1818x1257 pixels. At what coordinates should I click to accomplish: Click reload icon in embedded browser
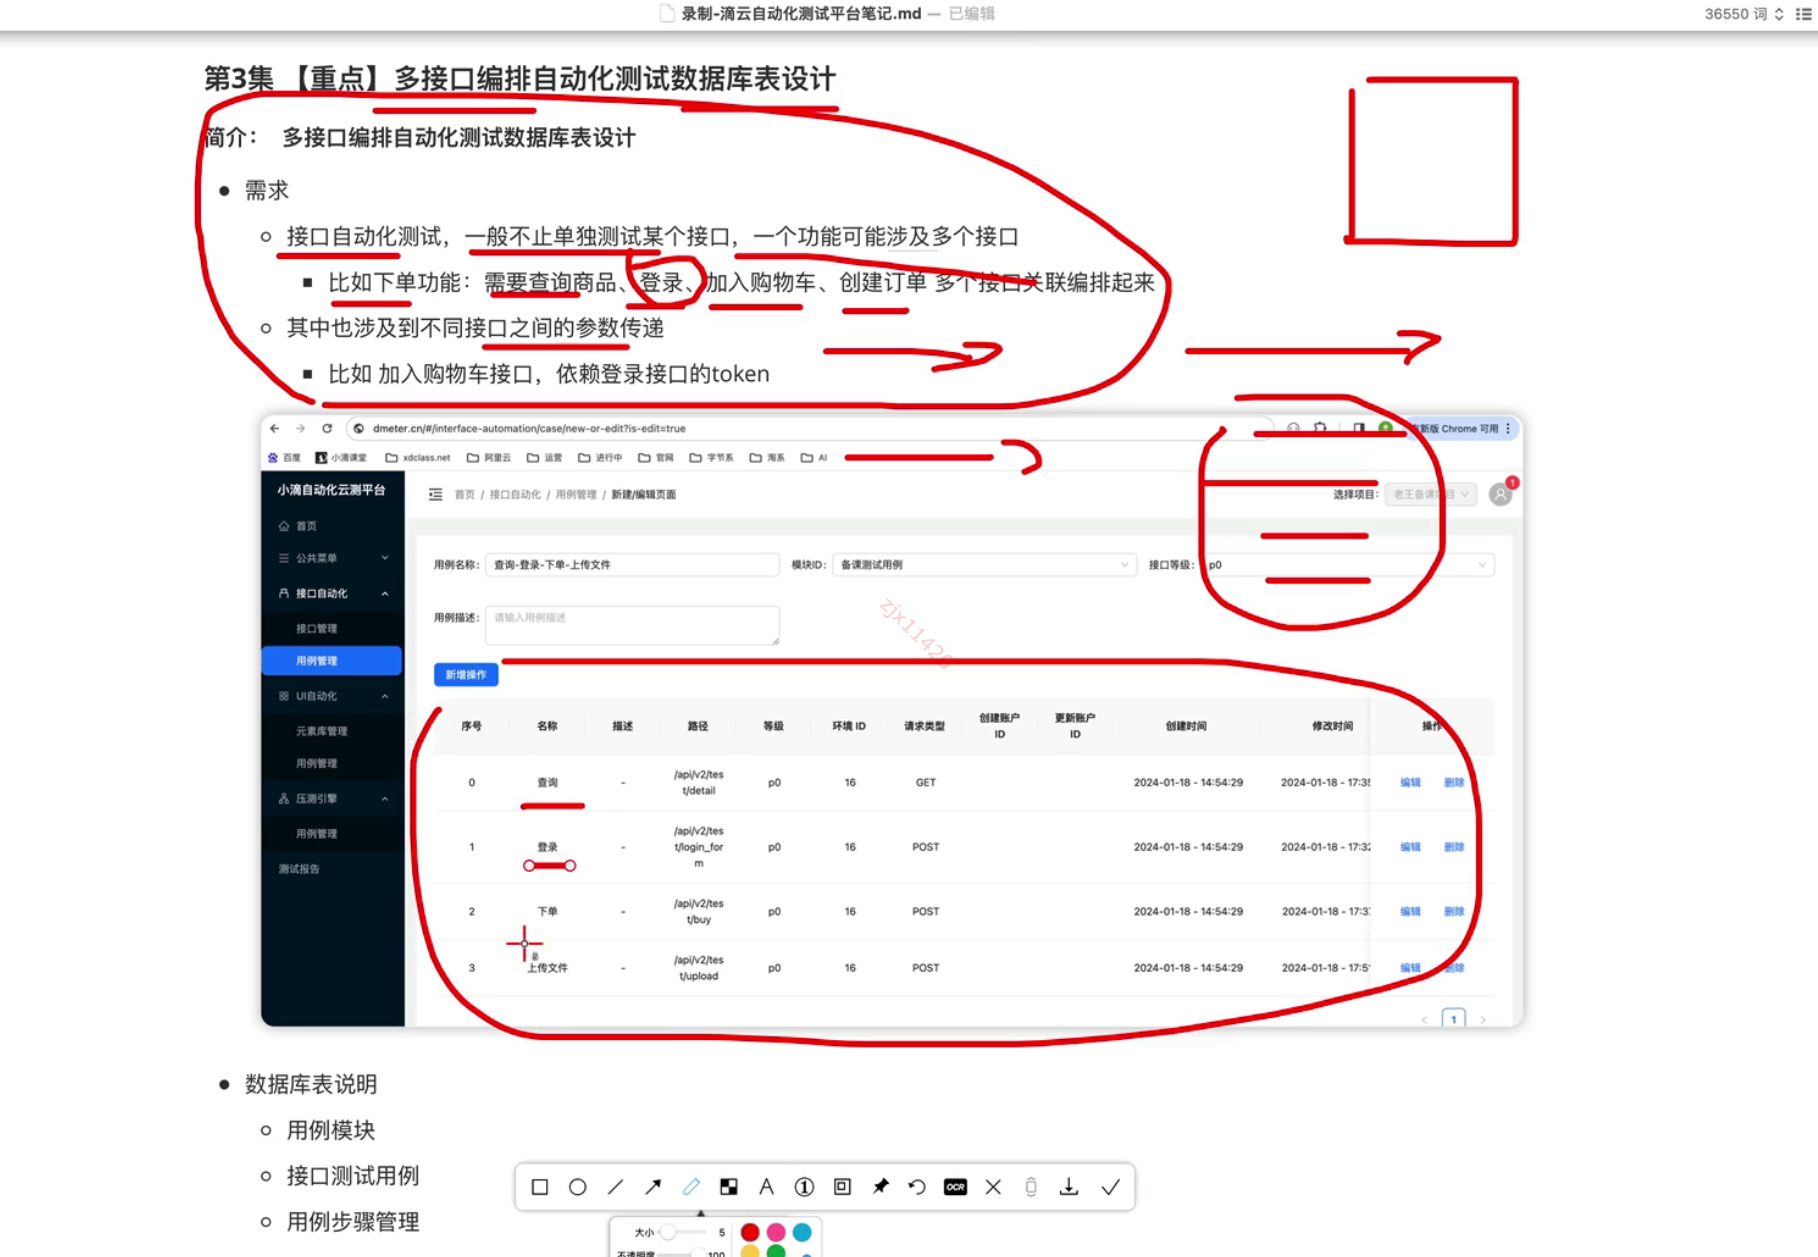tap(327, 428)
